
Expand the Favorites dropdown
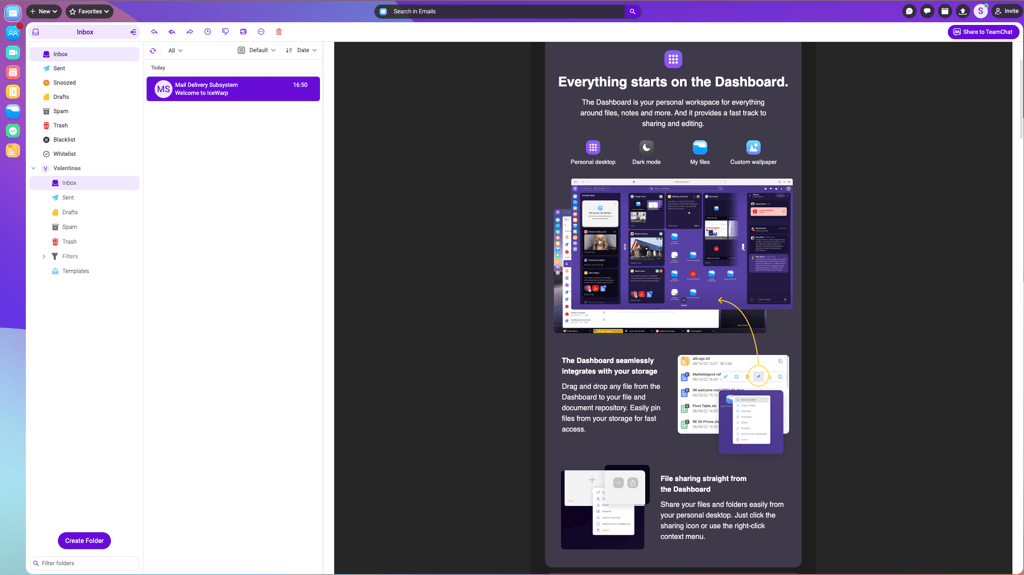click(89, 11)
